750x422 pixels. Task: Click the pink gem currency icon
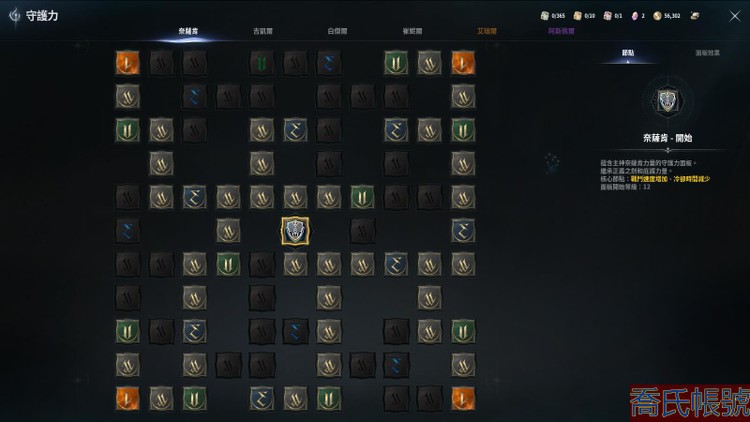point(635,16)
